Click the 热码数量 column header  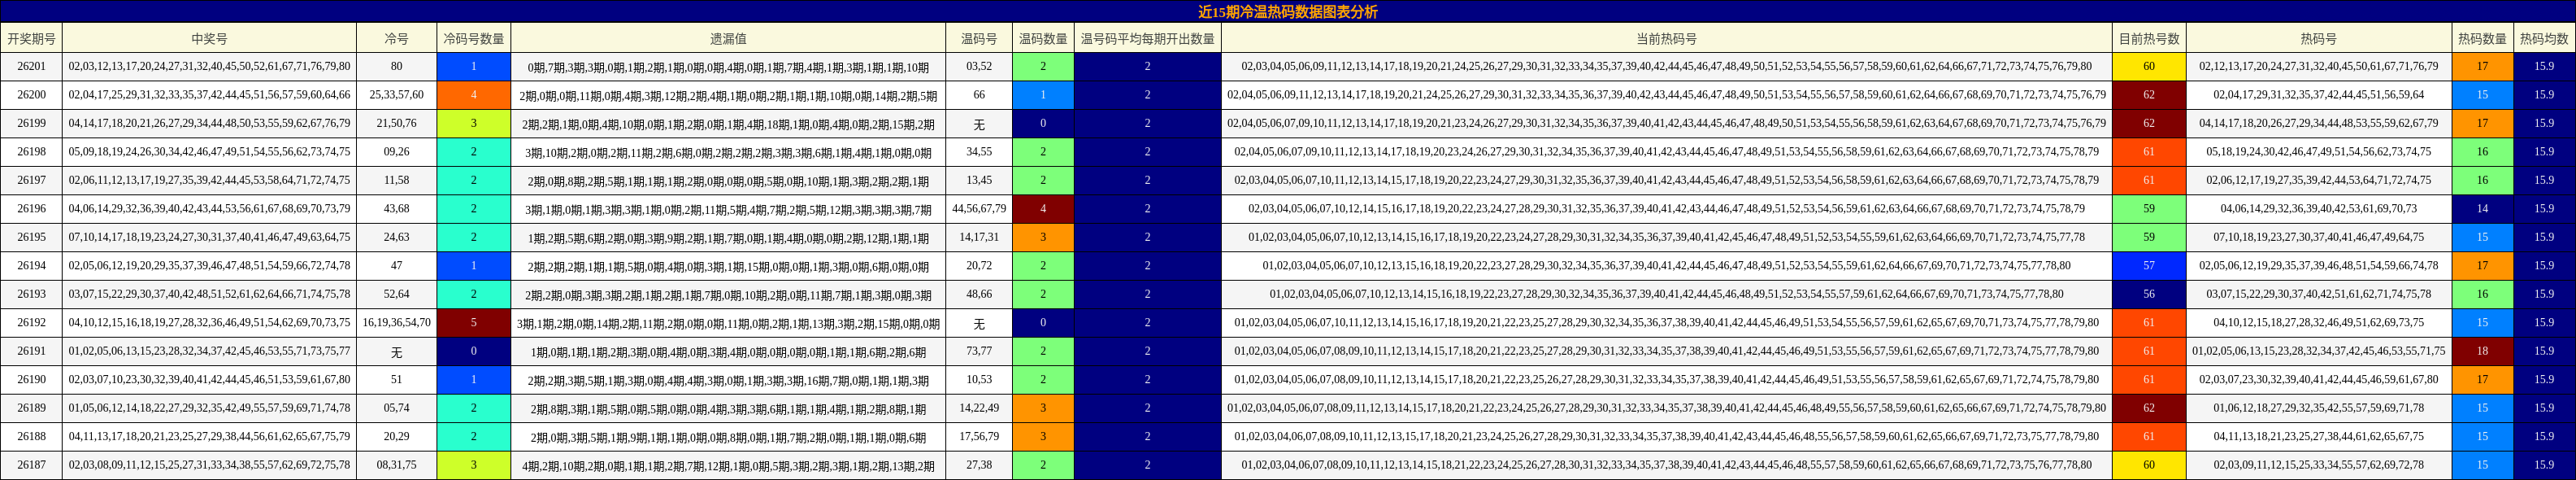point(2482,38)
